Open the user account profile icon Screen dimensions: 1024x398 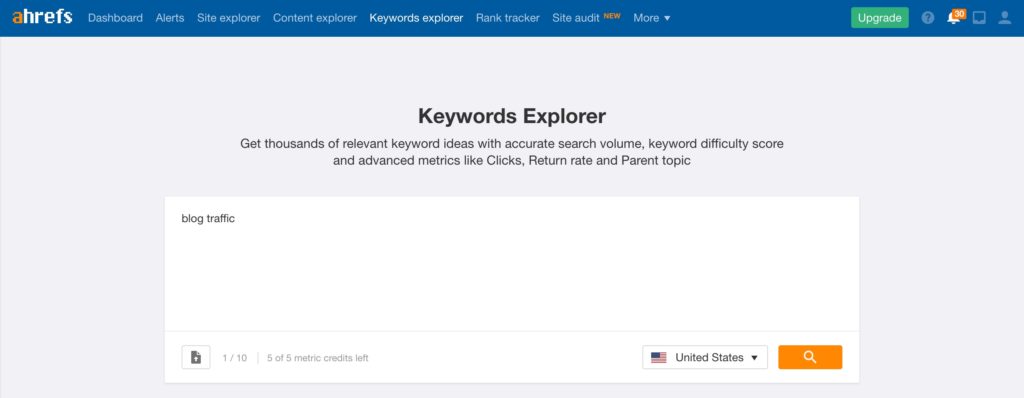click(x=1004, y=18)
